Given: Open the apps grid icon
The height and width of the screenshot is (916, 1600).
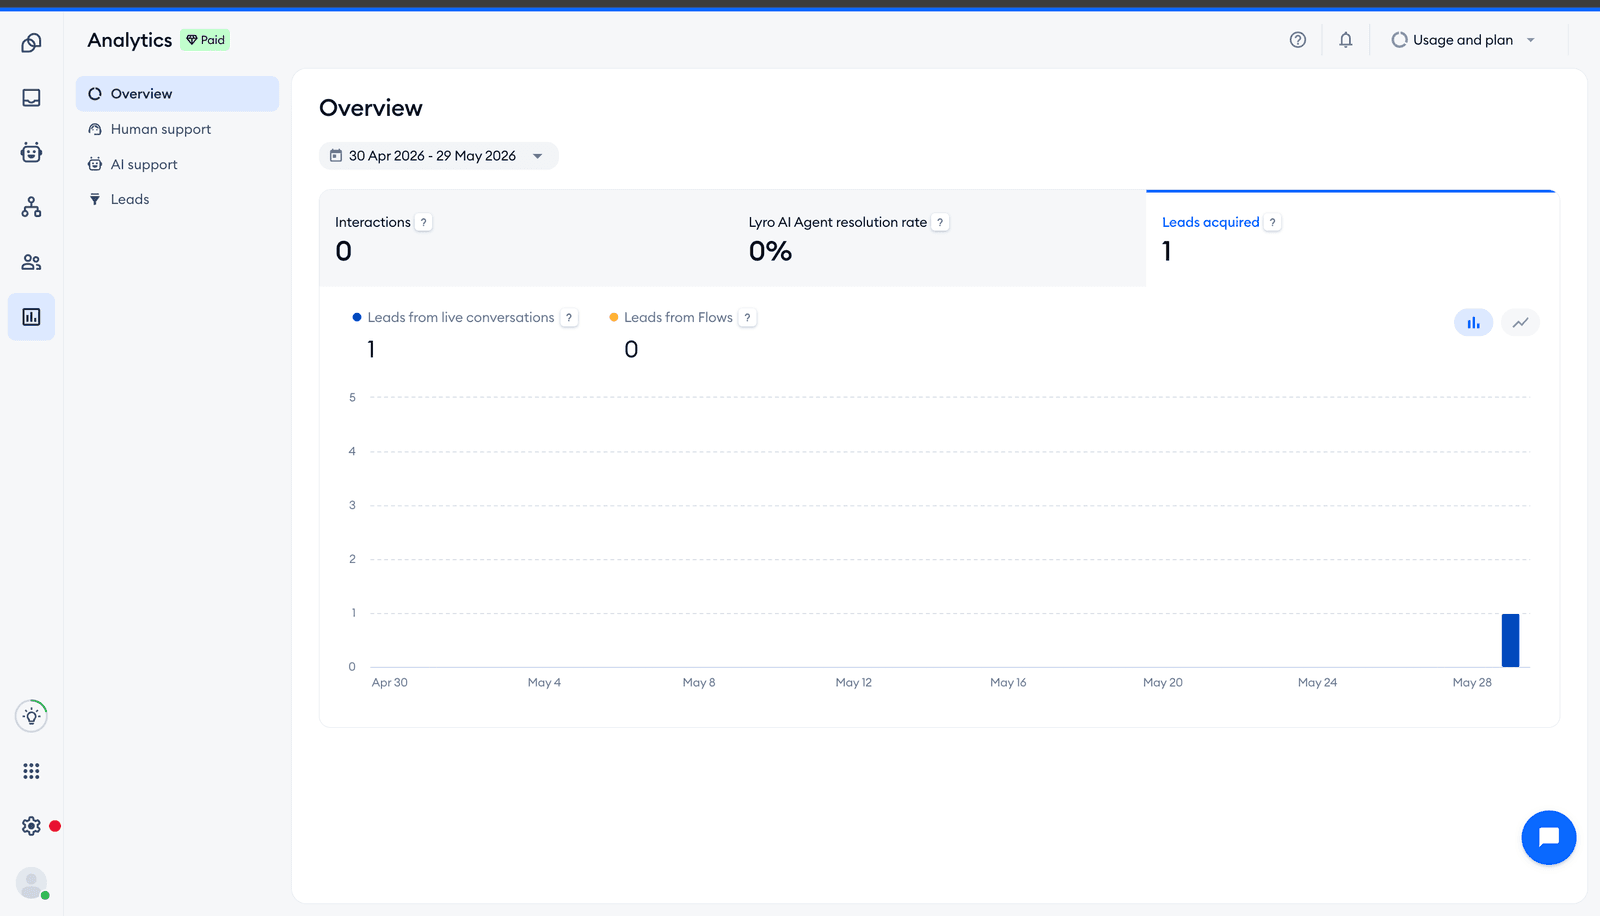Looking at the screenshot, I should coord(31,771).
